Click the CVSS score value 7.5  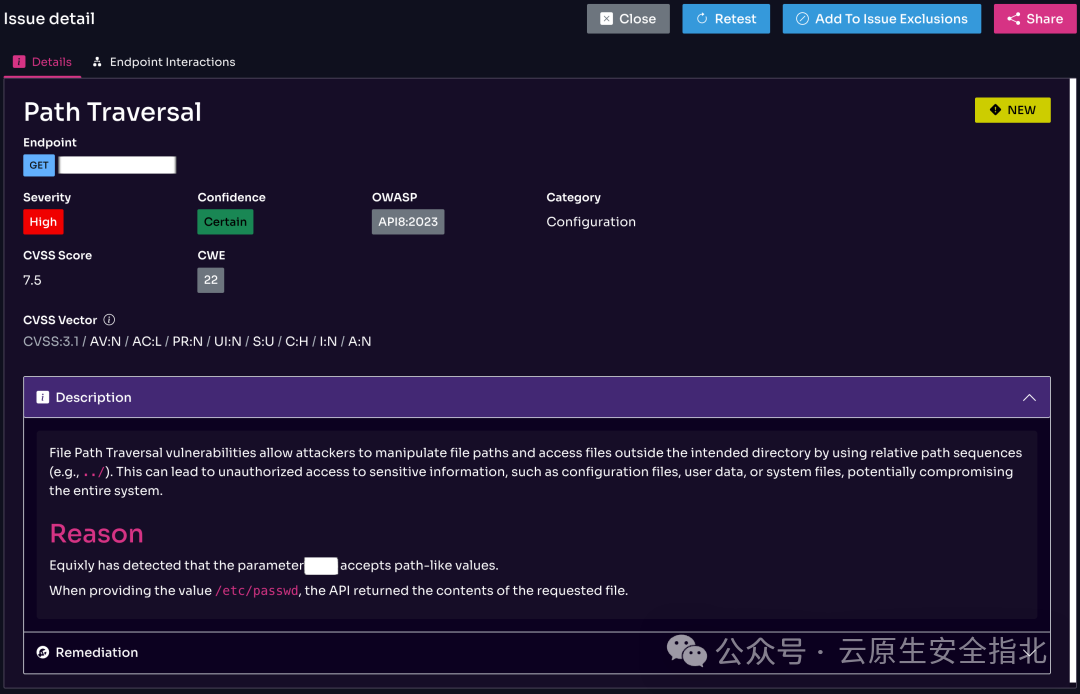(x=32, y=280)
